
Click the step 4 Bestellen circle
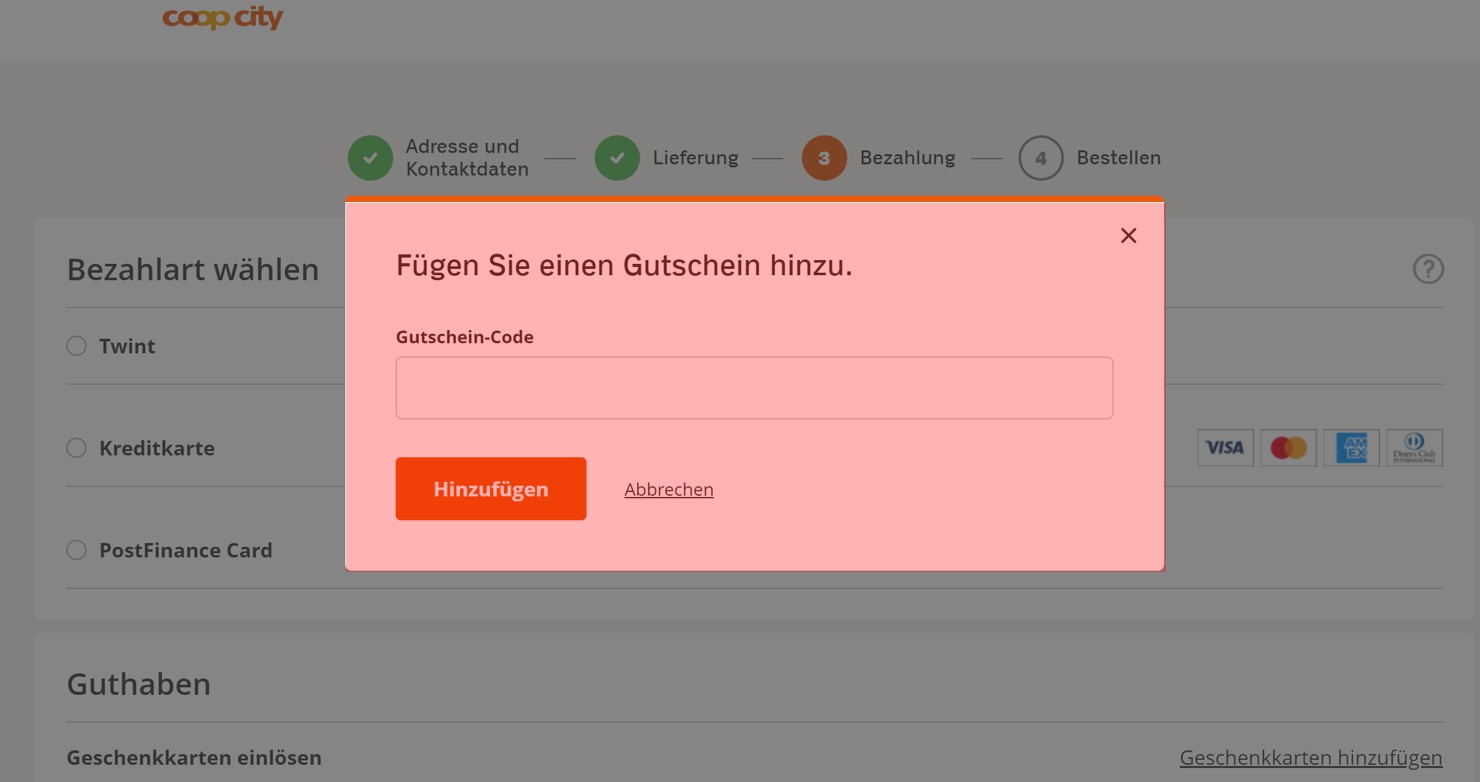click(1041, 158)
